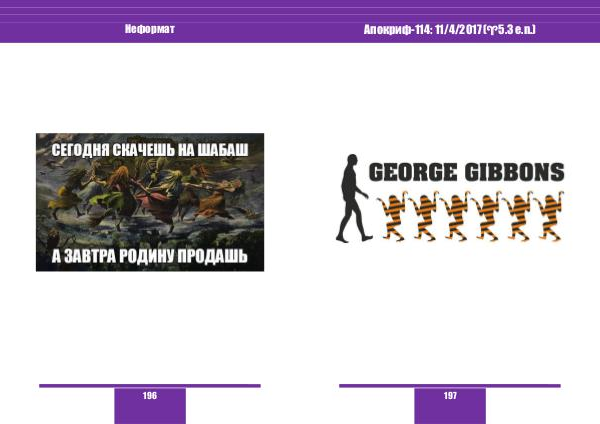Viewport: 600px width, 424px height.
Task: Select the last striped gibbon on the right
Action: [x=548, y=214]
